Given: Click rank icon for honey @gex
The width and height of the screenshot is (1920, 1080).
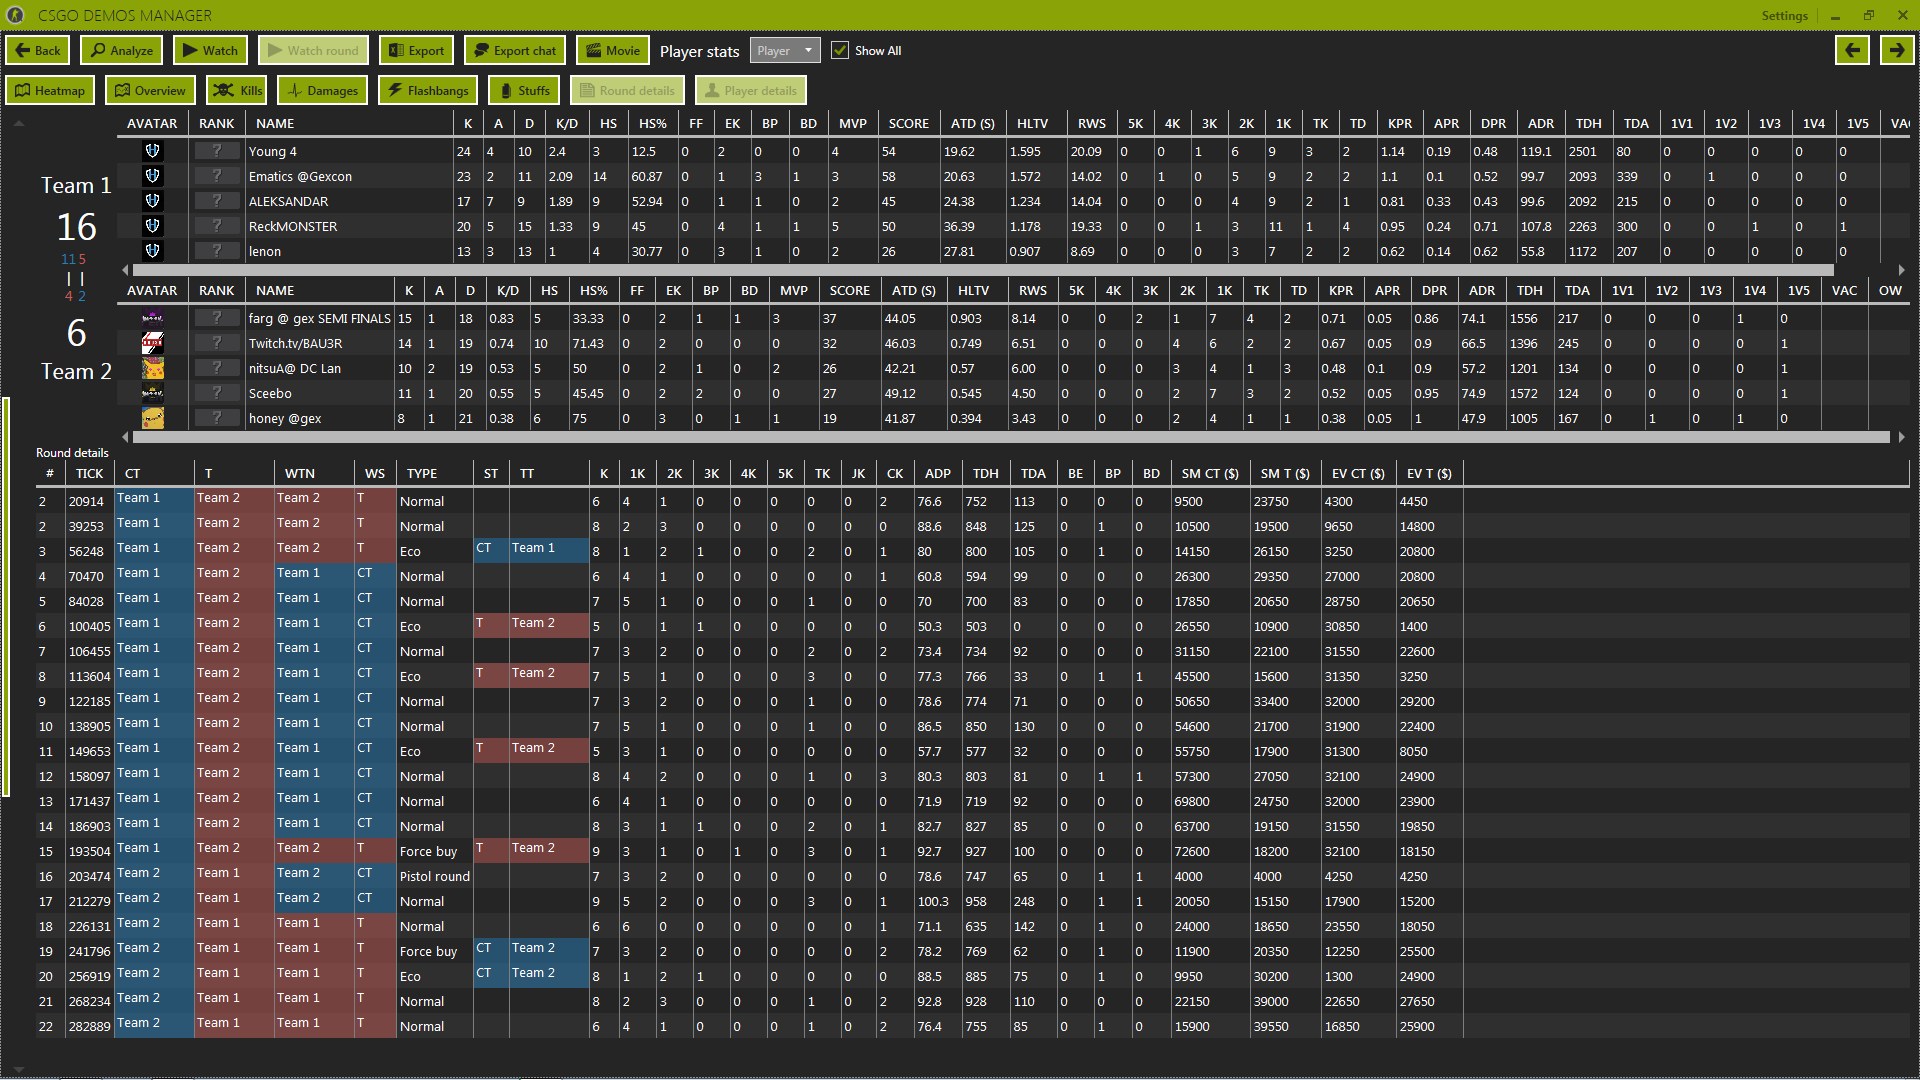Looking at the screenshot, I should (216, 418).
